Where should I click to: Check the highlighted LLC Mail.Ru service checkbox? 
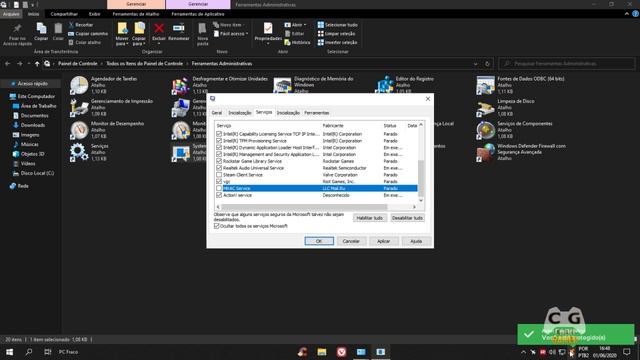[x=219, y=188]
